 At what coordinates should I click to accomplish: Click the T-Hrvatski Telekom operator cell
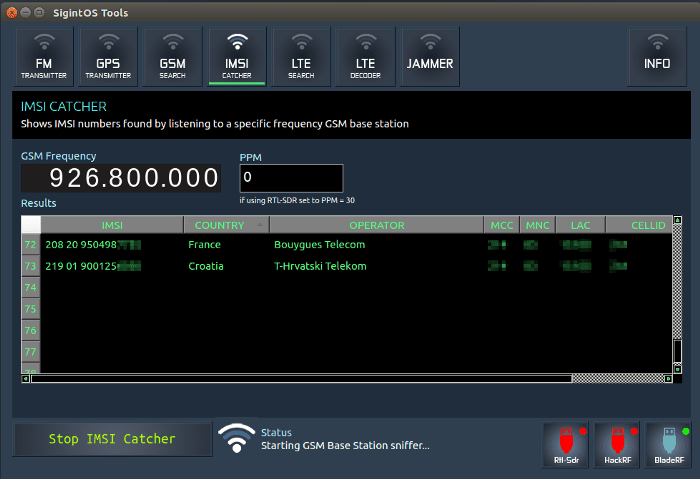376,266
